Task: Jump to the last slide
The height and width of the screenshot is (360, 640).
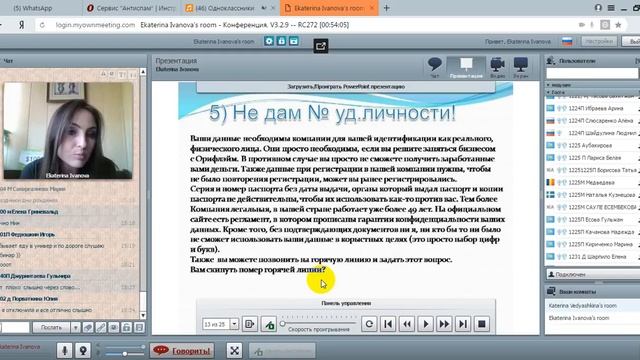Action: click(463, 324)
